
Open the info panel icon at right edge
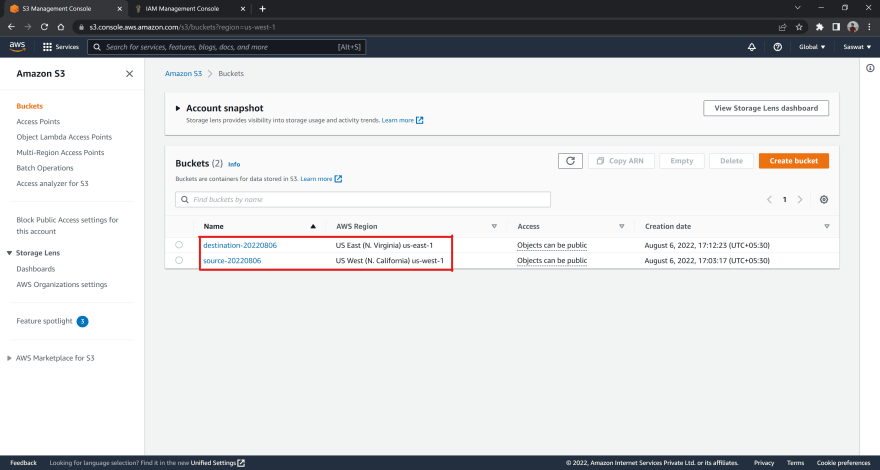(870, 69)
